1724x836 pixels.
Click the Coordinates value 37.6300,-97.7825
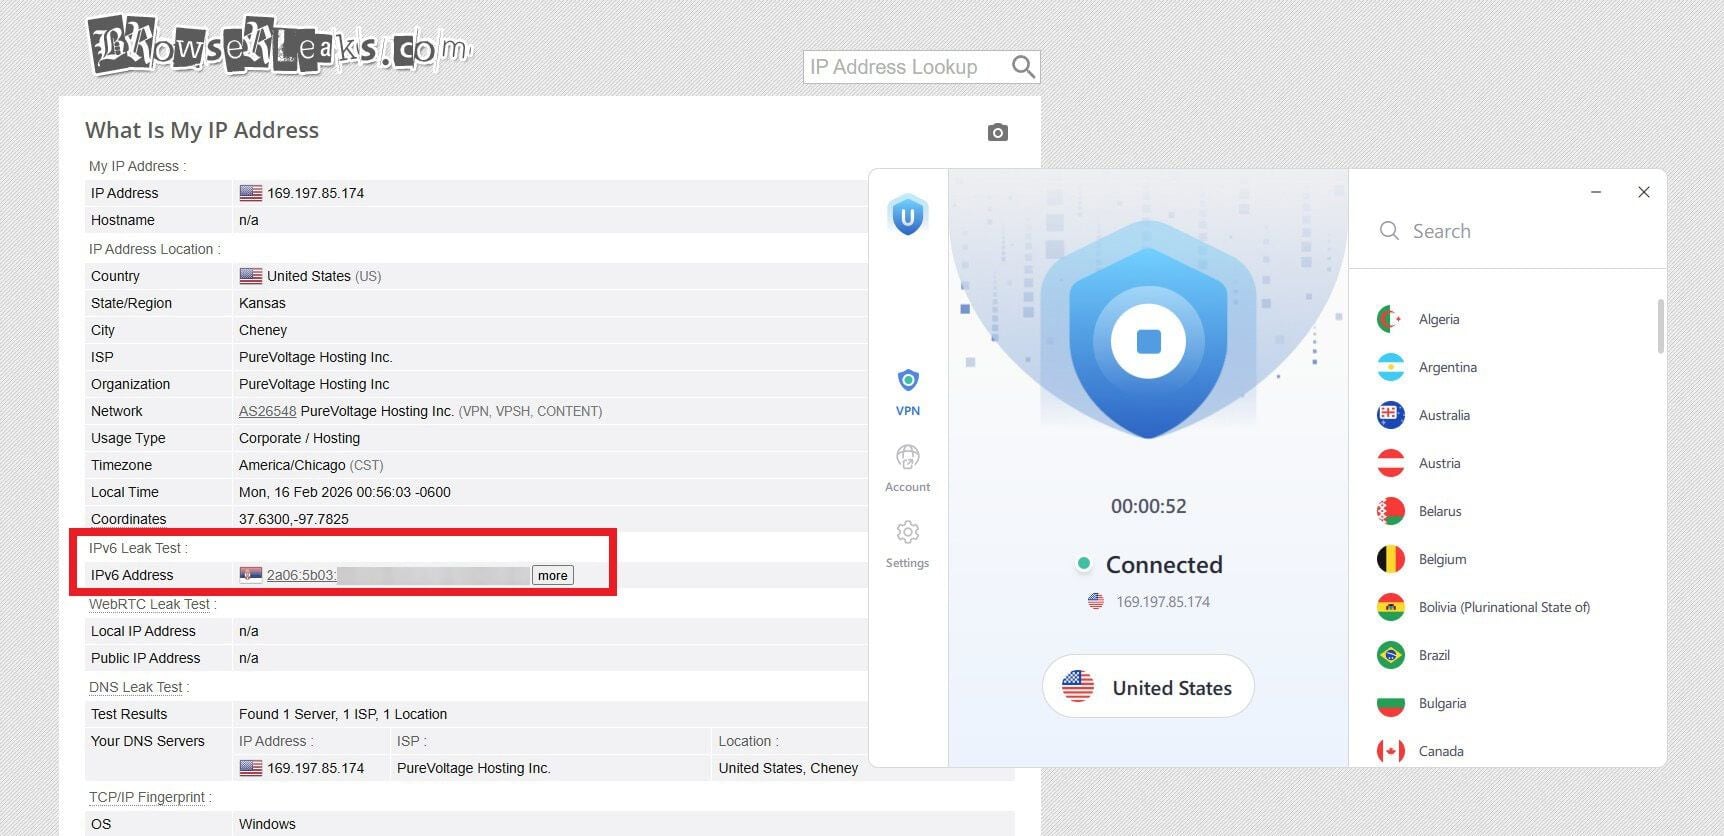tap(294, 519)
